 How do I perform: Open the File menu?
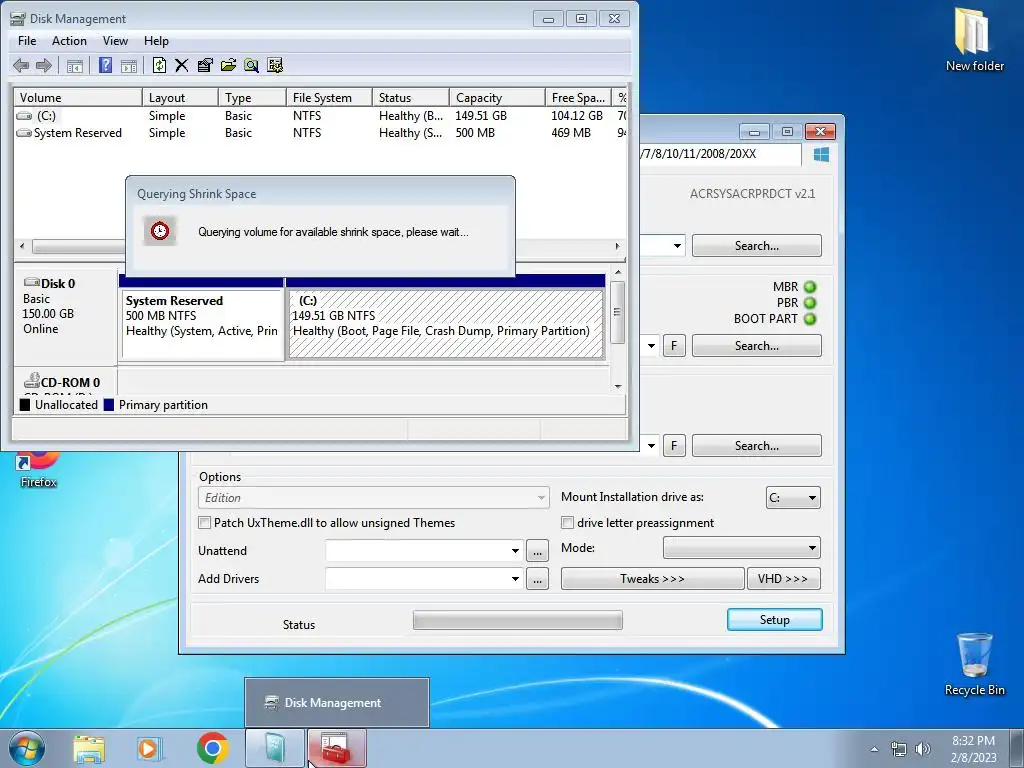[x=27, y=40]
